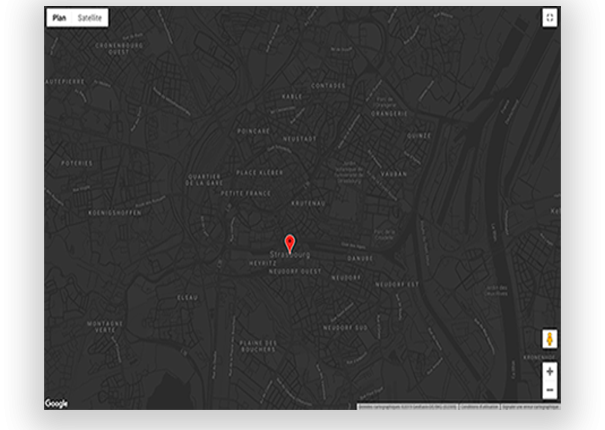Click the Données cartographiques attribution text
This screenshot has height=430, width=605.
(408, 406)
